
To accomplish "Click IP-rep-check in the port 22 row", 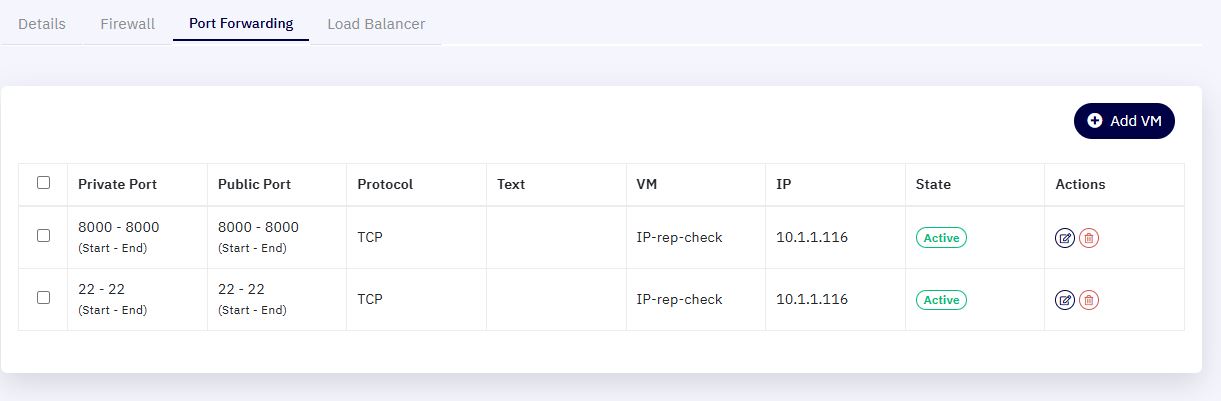I will [x=679, y=299].
